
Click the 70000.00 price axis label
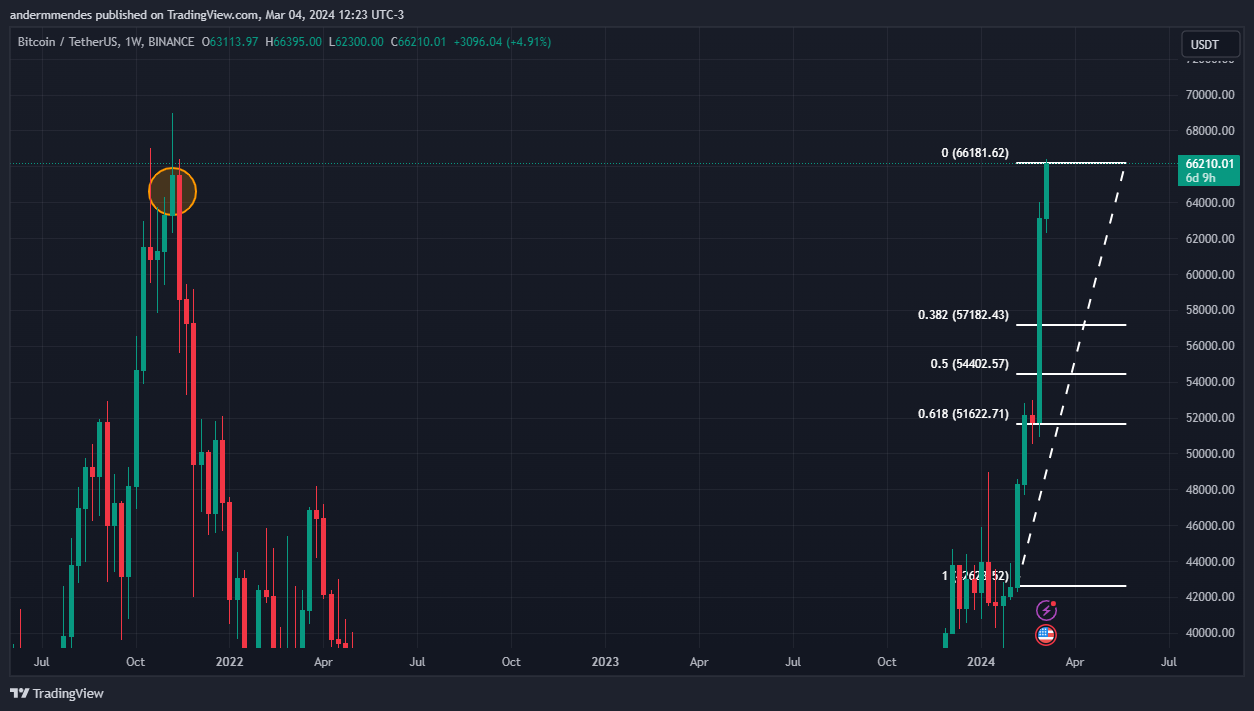(x=1209, y=95)
